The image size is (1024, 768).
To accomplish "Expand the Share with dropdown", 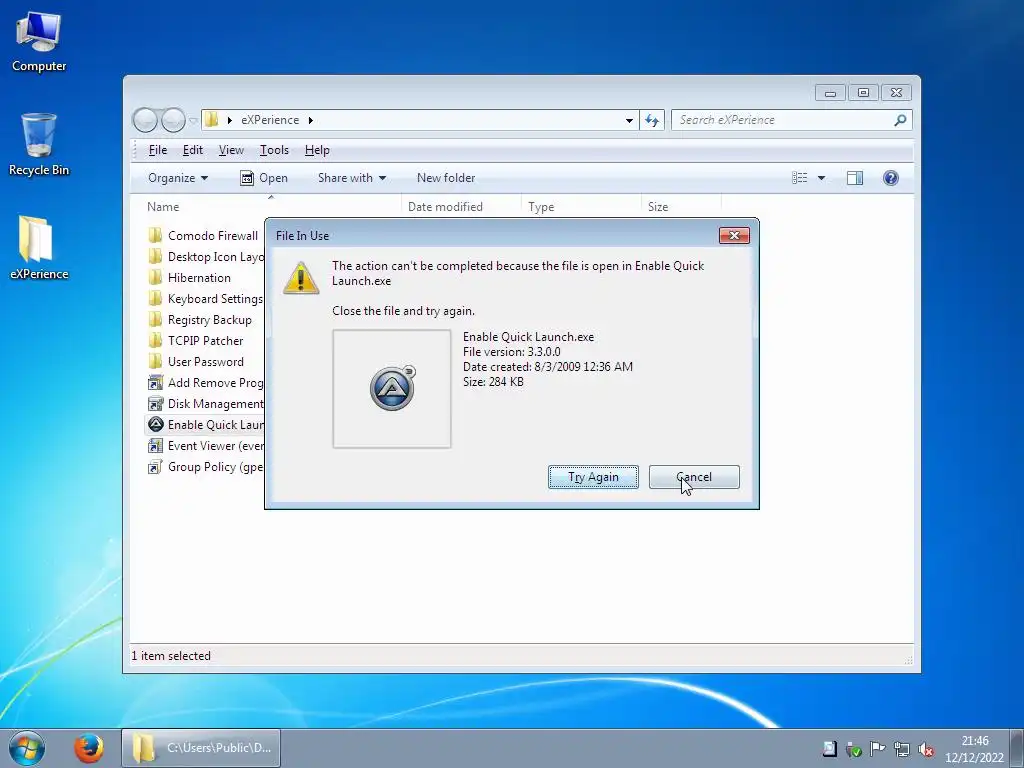I will pyautogui.click(x=352, y=178).
